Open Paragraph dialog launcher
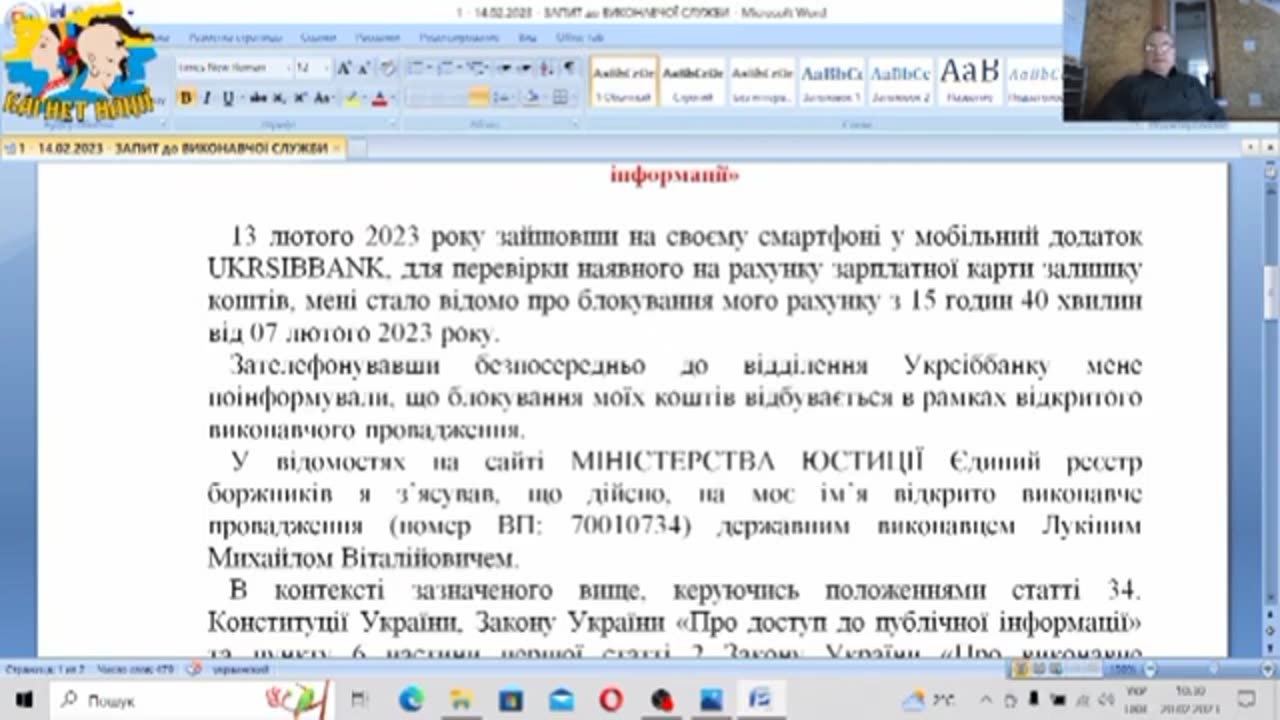This screenshot has width=1280, height=720. click(x=575, y=124)
